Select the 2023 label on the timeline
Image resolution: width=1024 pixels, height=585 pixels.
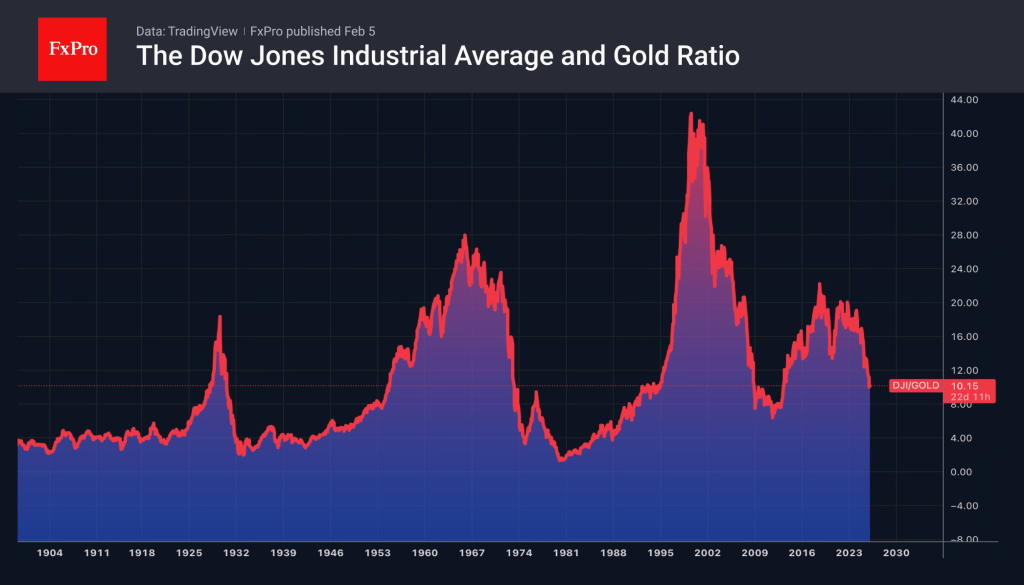tap(848, 551)
